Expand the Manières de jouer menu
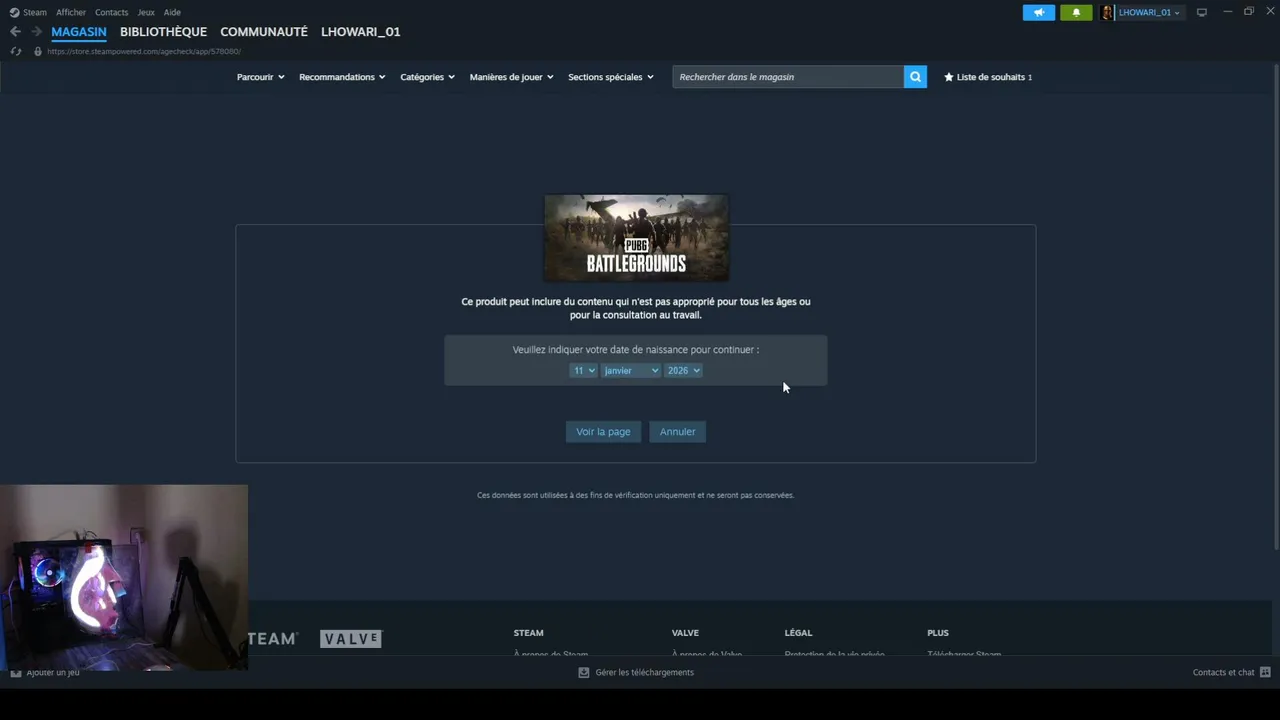The width and height of the screenshot is (1280, 720). [512, 77]
